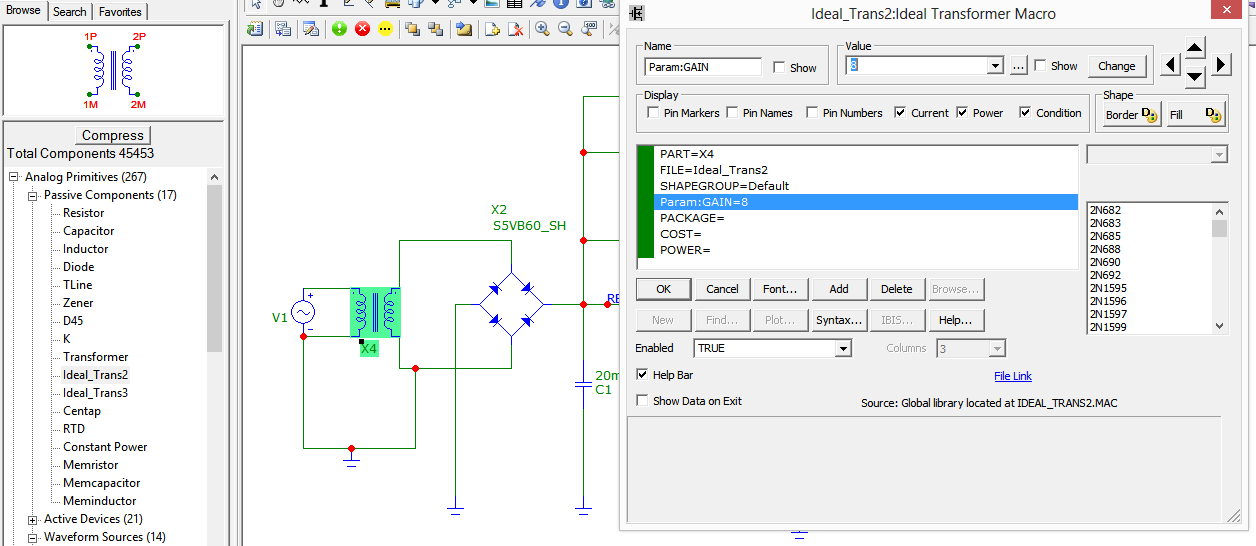Expand the Active Devices tree node
The image size is (1256, 546).
[33, 519]
